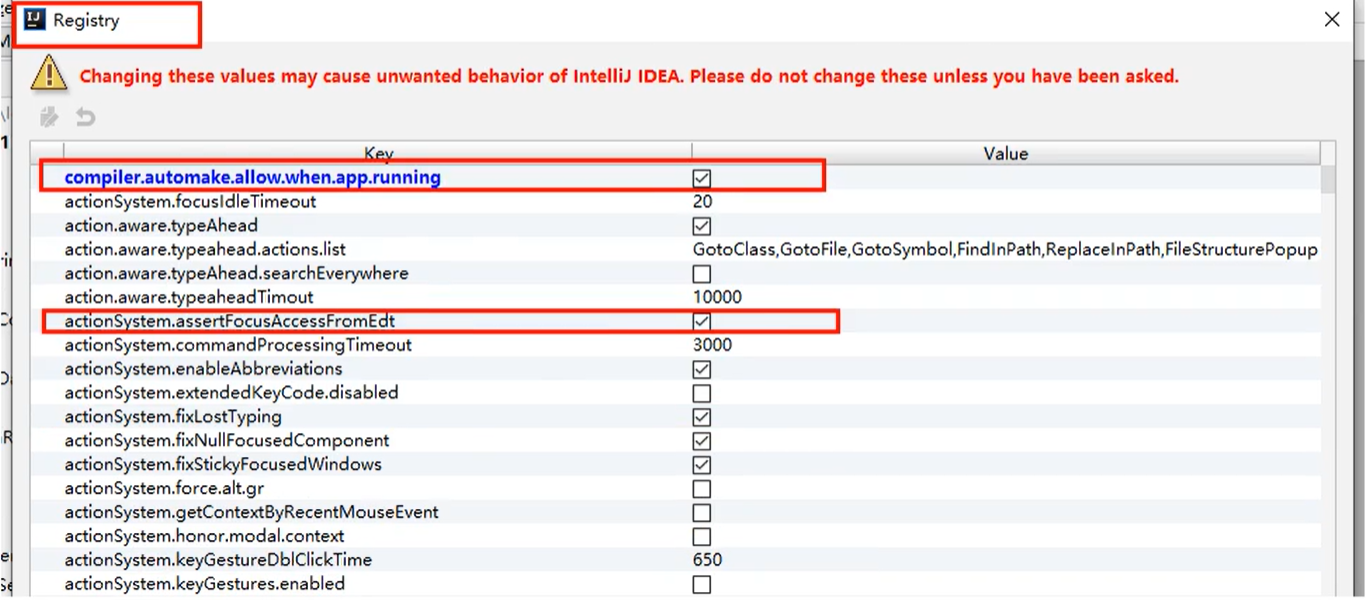
Task: Uncheck actionSystem.fixStickyFocusedWindows
Action: (x=701, y=464)
